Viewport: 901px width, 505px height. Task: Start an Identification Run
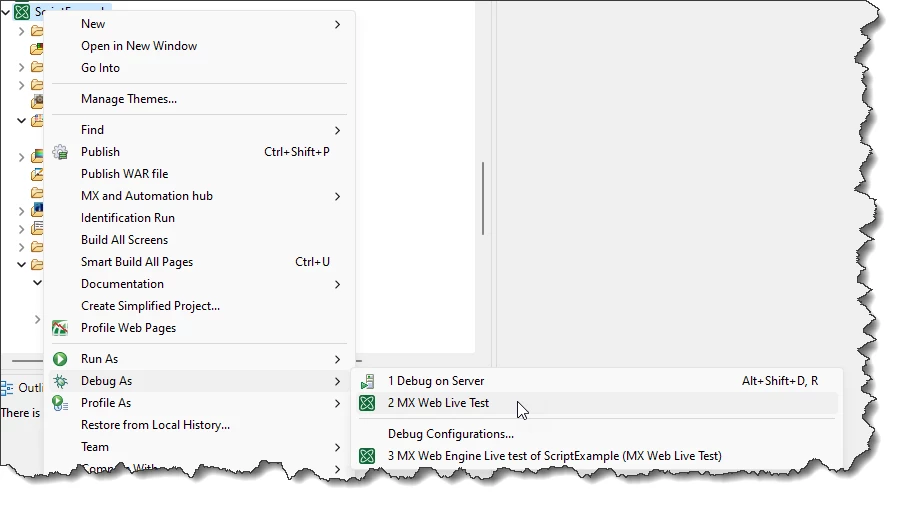tap(199, 218)
